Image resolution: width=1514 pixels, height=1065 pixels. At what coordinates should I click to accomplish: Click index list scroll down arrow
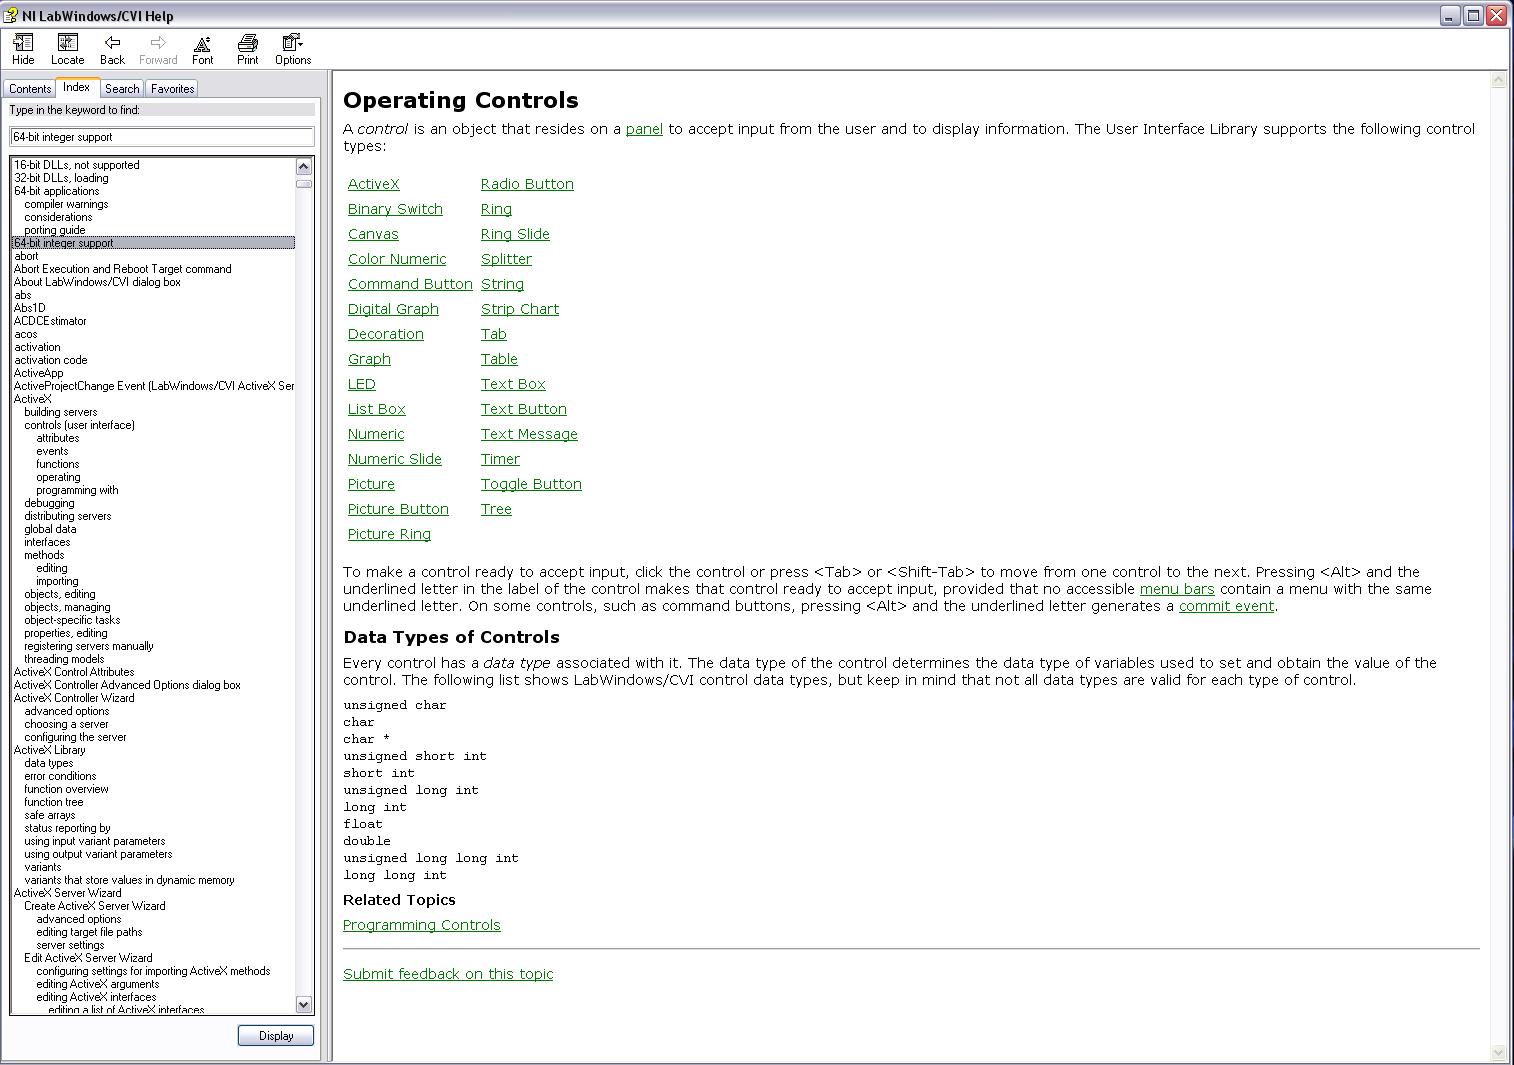(304, 1004)
